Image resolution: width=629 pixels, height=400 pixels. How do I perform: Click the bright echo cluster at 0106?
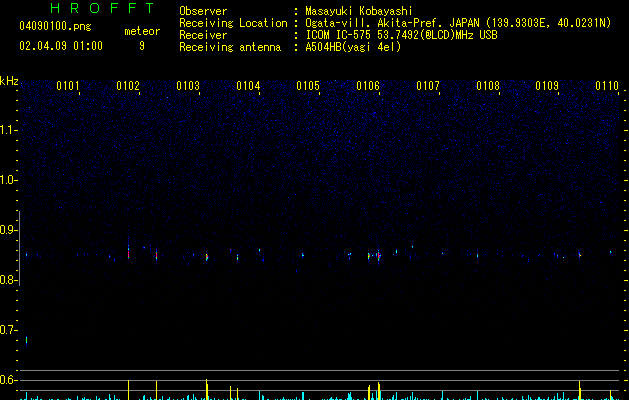(378, 255)
